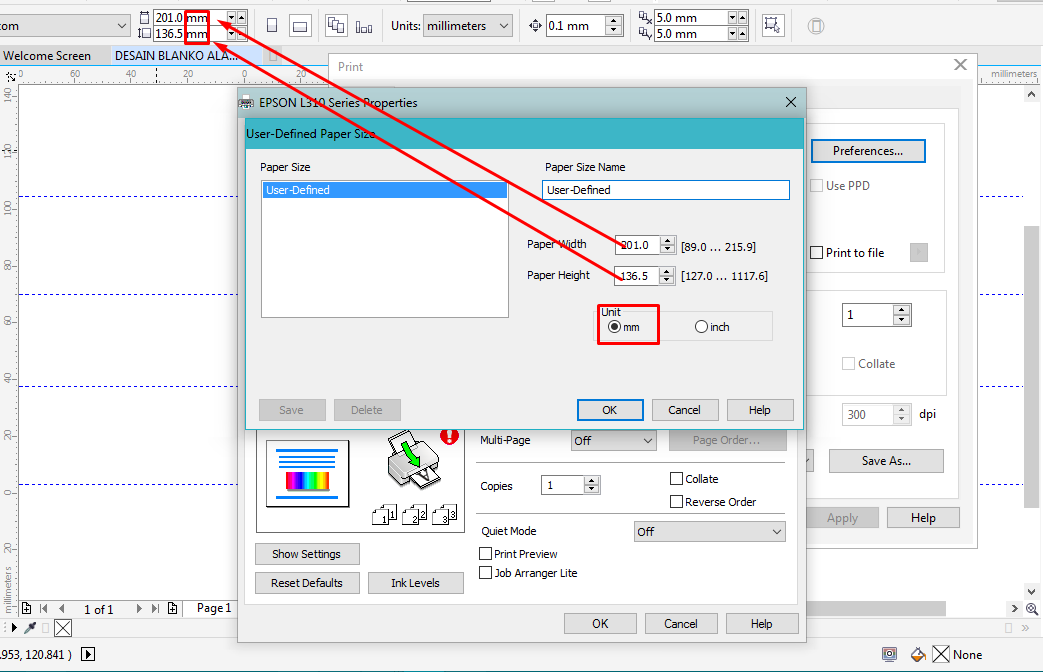Click the nudge distance icon
The width and height of the screenshot is (1043, 672).
535,26
